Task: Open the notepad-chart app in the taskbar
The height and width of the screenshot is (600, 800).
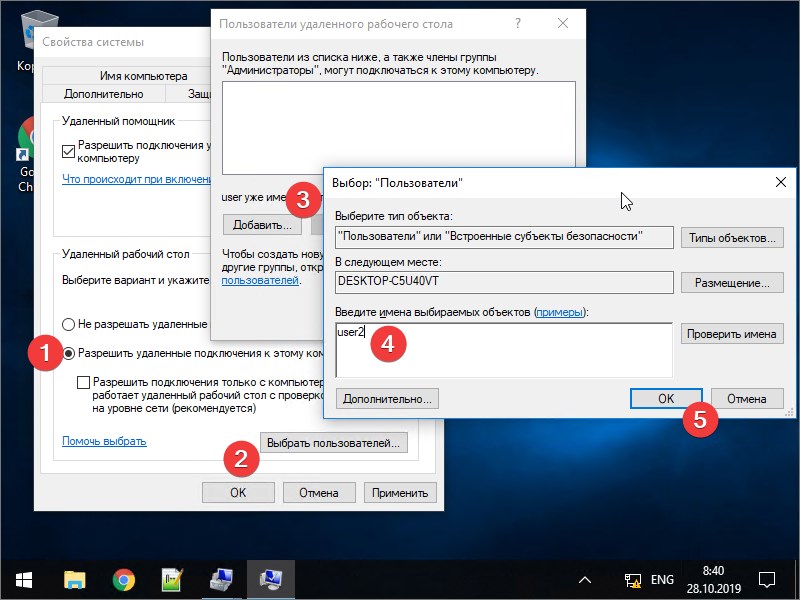Action: 172,580
